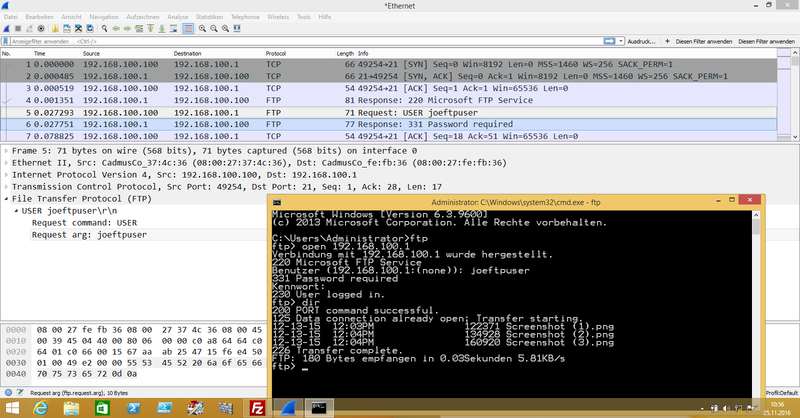Open the Statistiken menu
This screenshot has height=418, width=800.
coord(209,18)
